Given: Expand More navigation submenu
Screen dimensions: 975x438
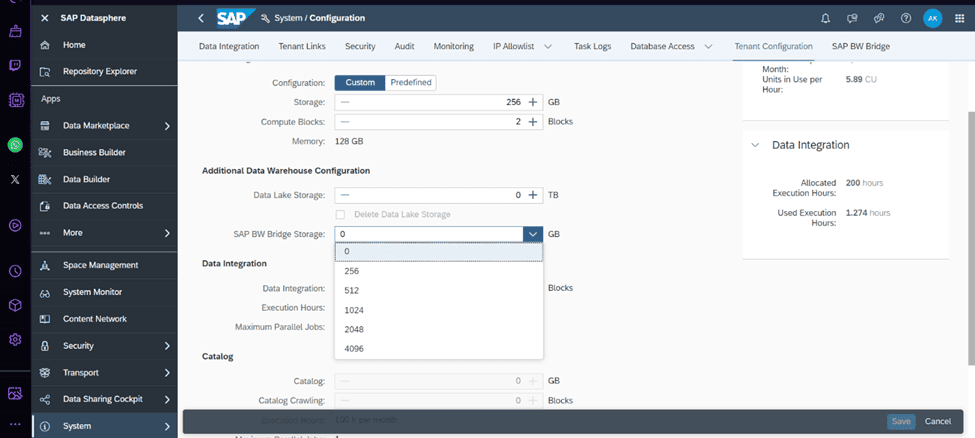Looking at the screenshot, I should point(167,233).
